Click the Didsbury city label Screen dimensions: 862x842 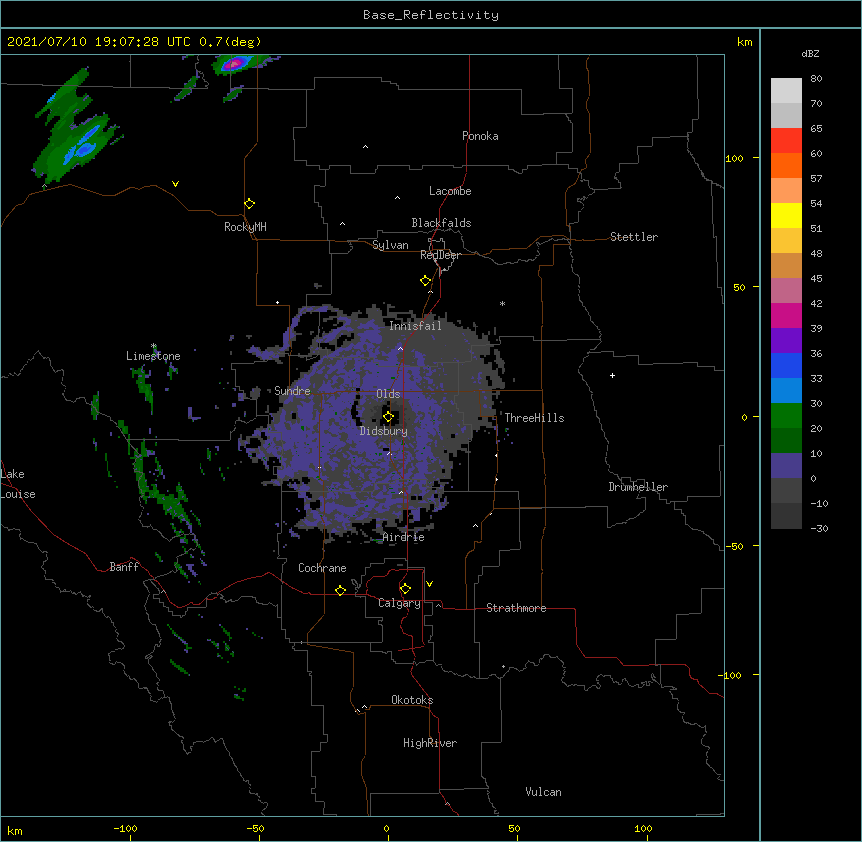pos(384,431)
